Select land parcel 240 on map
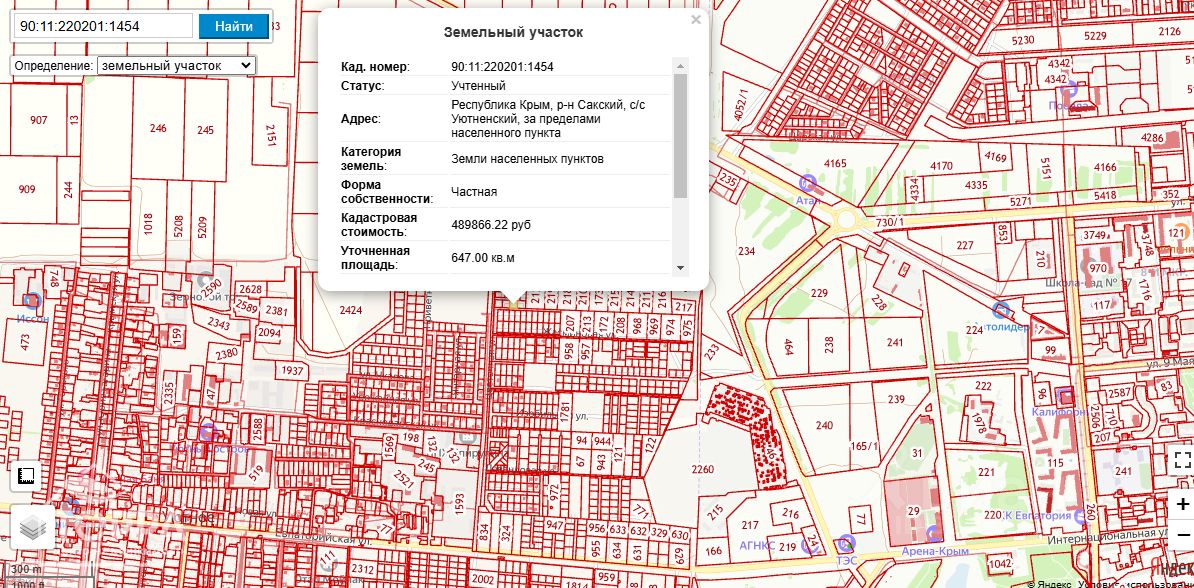This screenshot has height=588, width=1194. (824, 425)
